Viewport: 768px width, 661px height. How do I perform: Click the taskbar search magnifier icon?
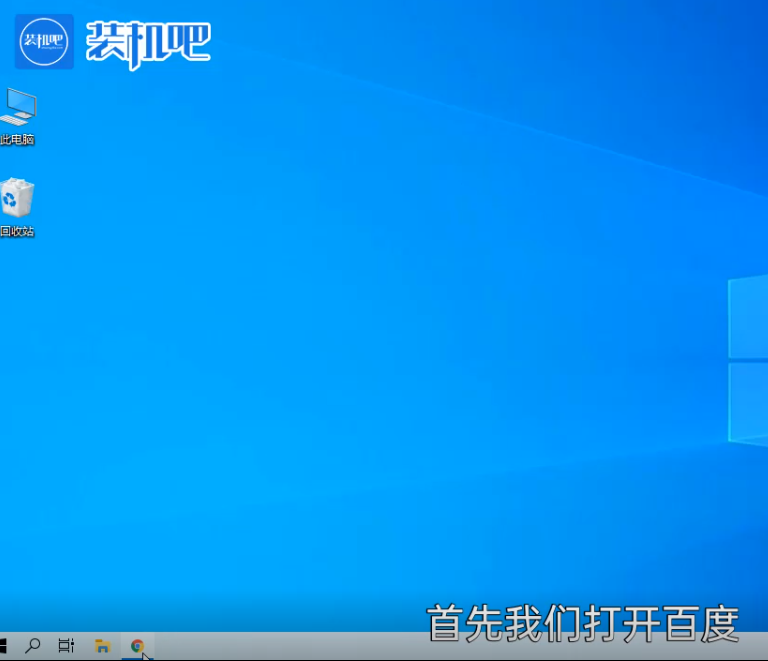point(33,646)
